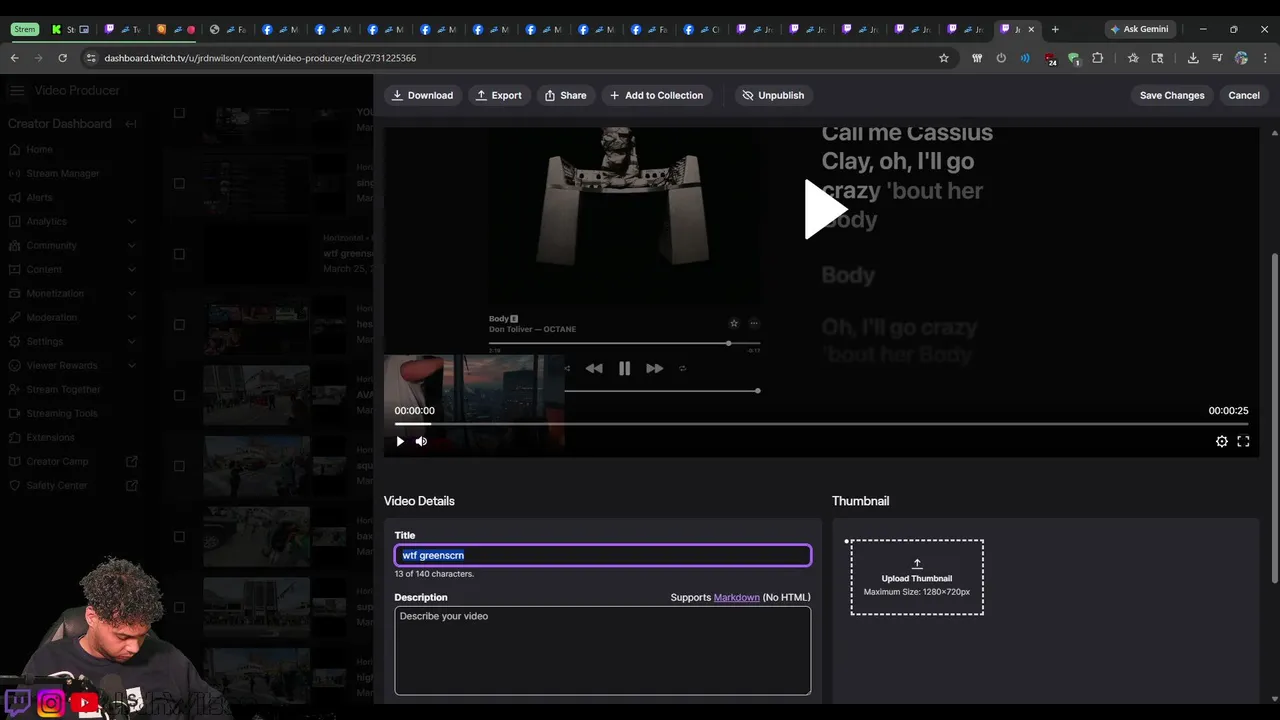
Task: Open Chrome downloads from the toolbar
Action: (1193, 58)
